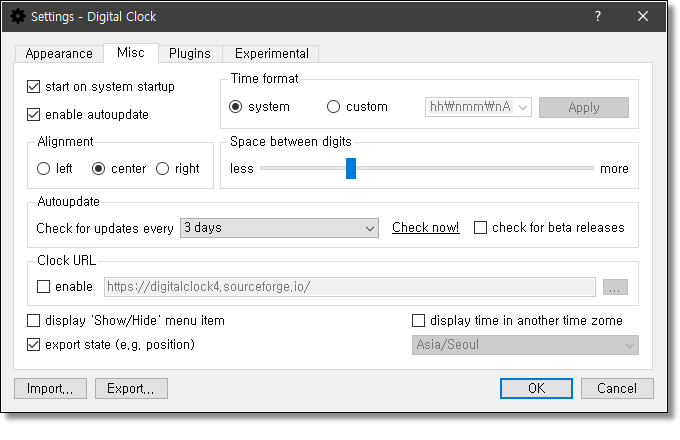Set alignment to right
Image resolution: width=680 pixels, height=440 pixels.
(x=162, y=168)
